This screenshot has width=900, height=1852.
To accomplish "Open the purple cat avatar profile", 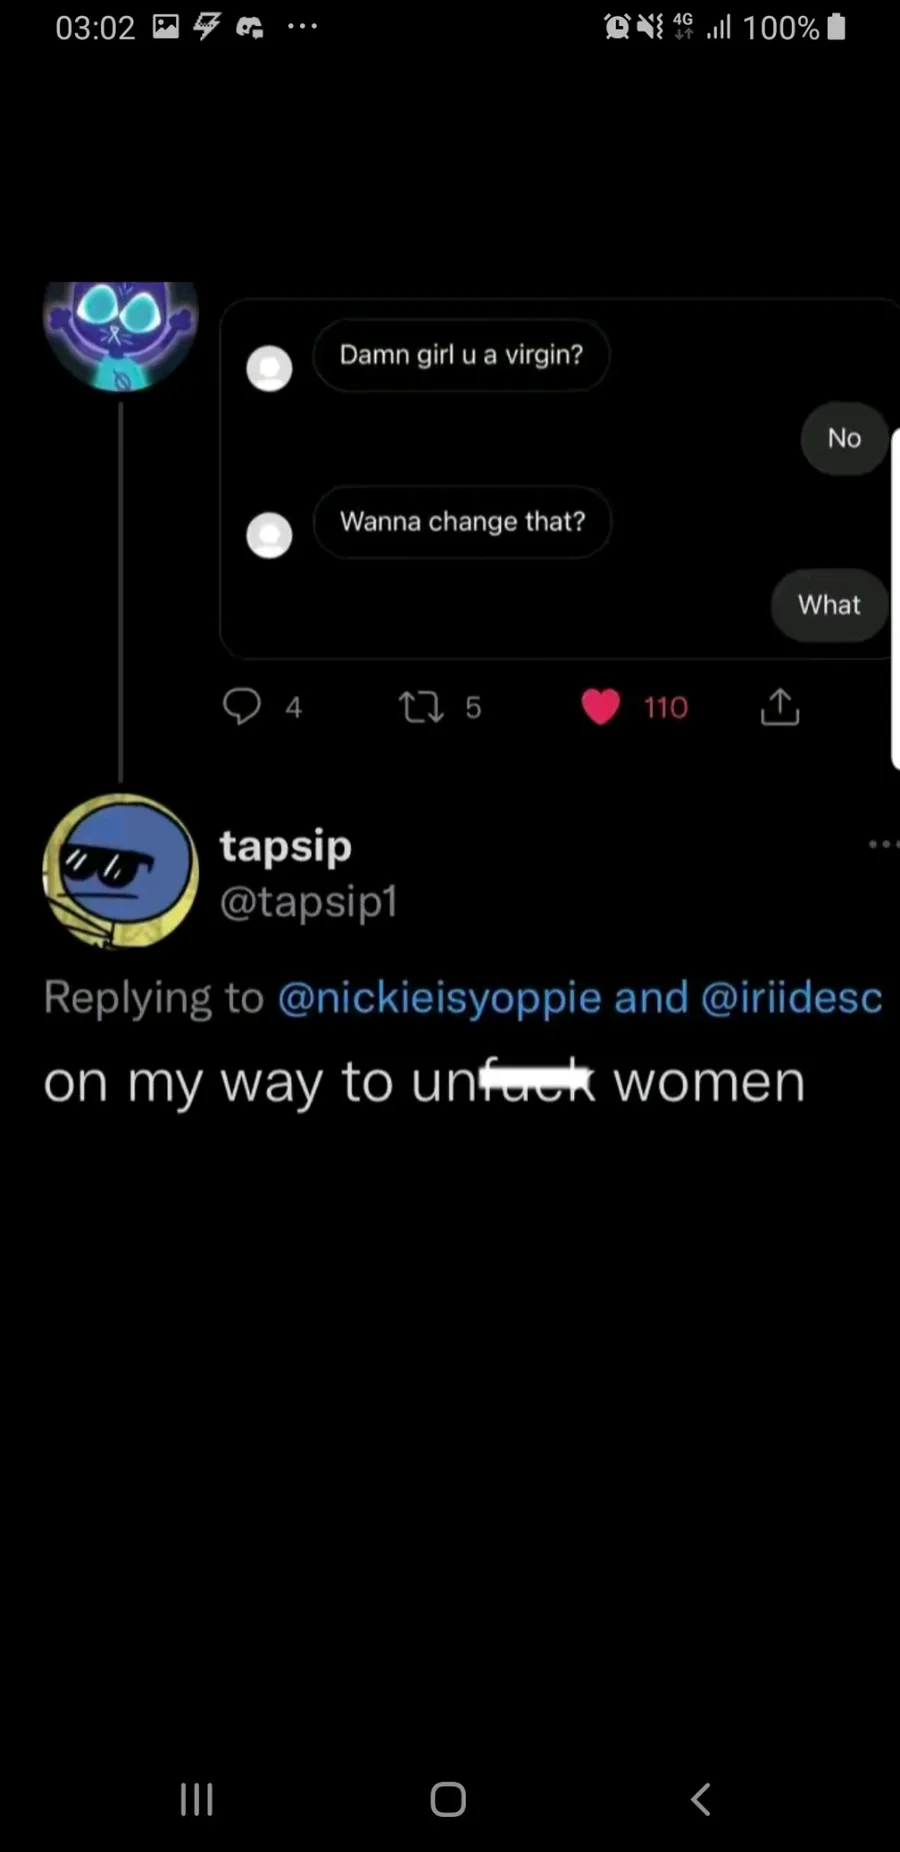I will pyautogui.click(x=120, y=335).
